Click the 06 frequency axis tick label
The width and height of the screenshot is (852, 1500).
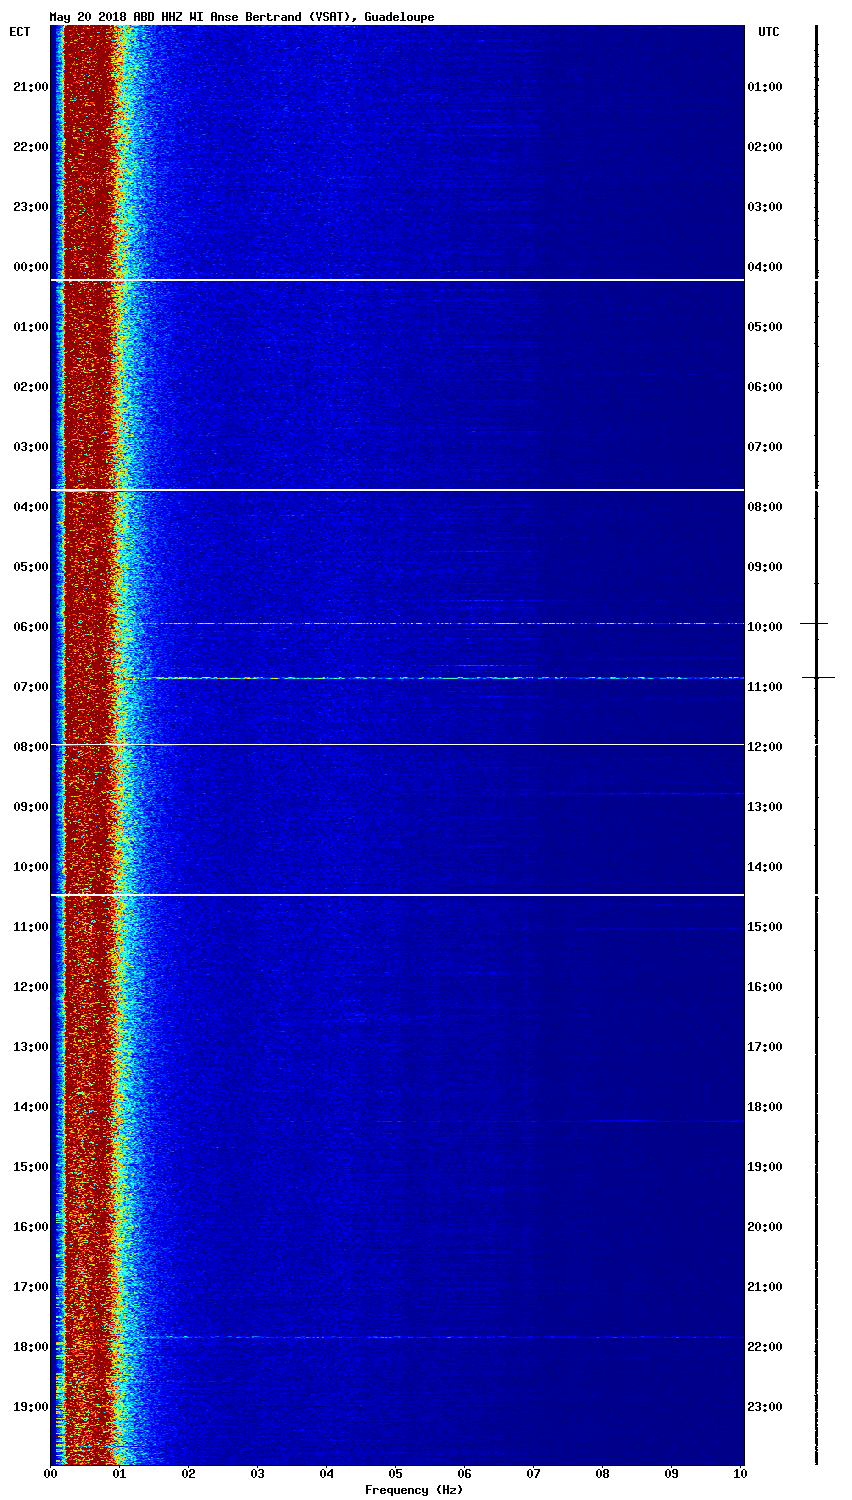point(465,1474)
